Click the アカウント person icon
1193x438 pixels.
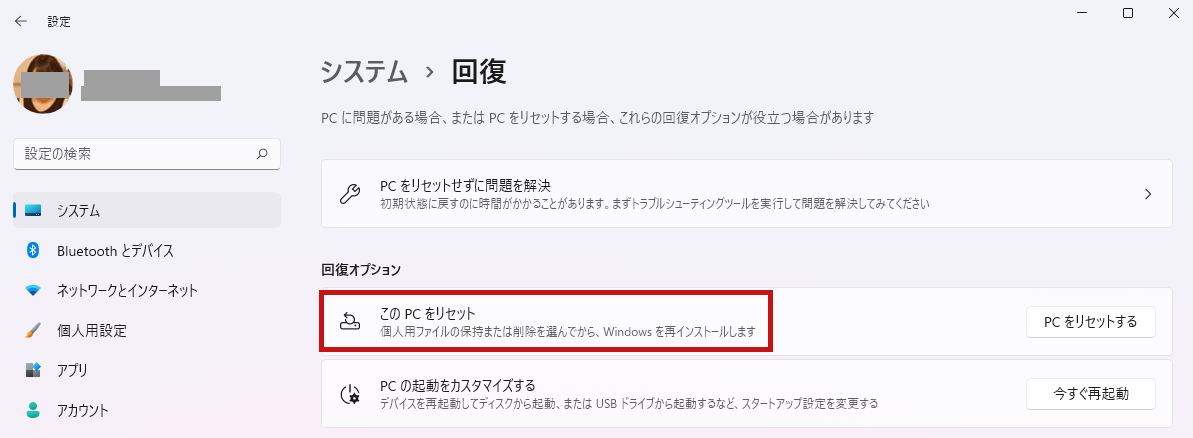point(33,411)
